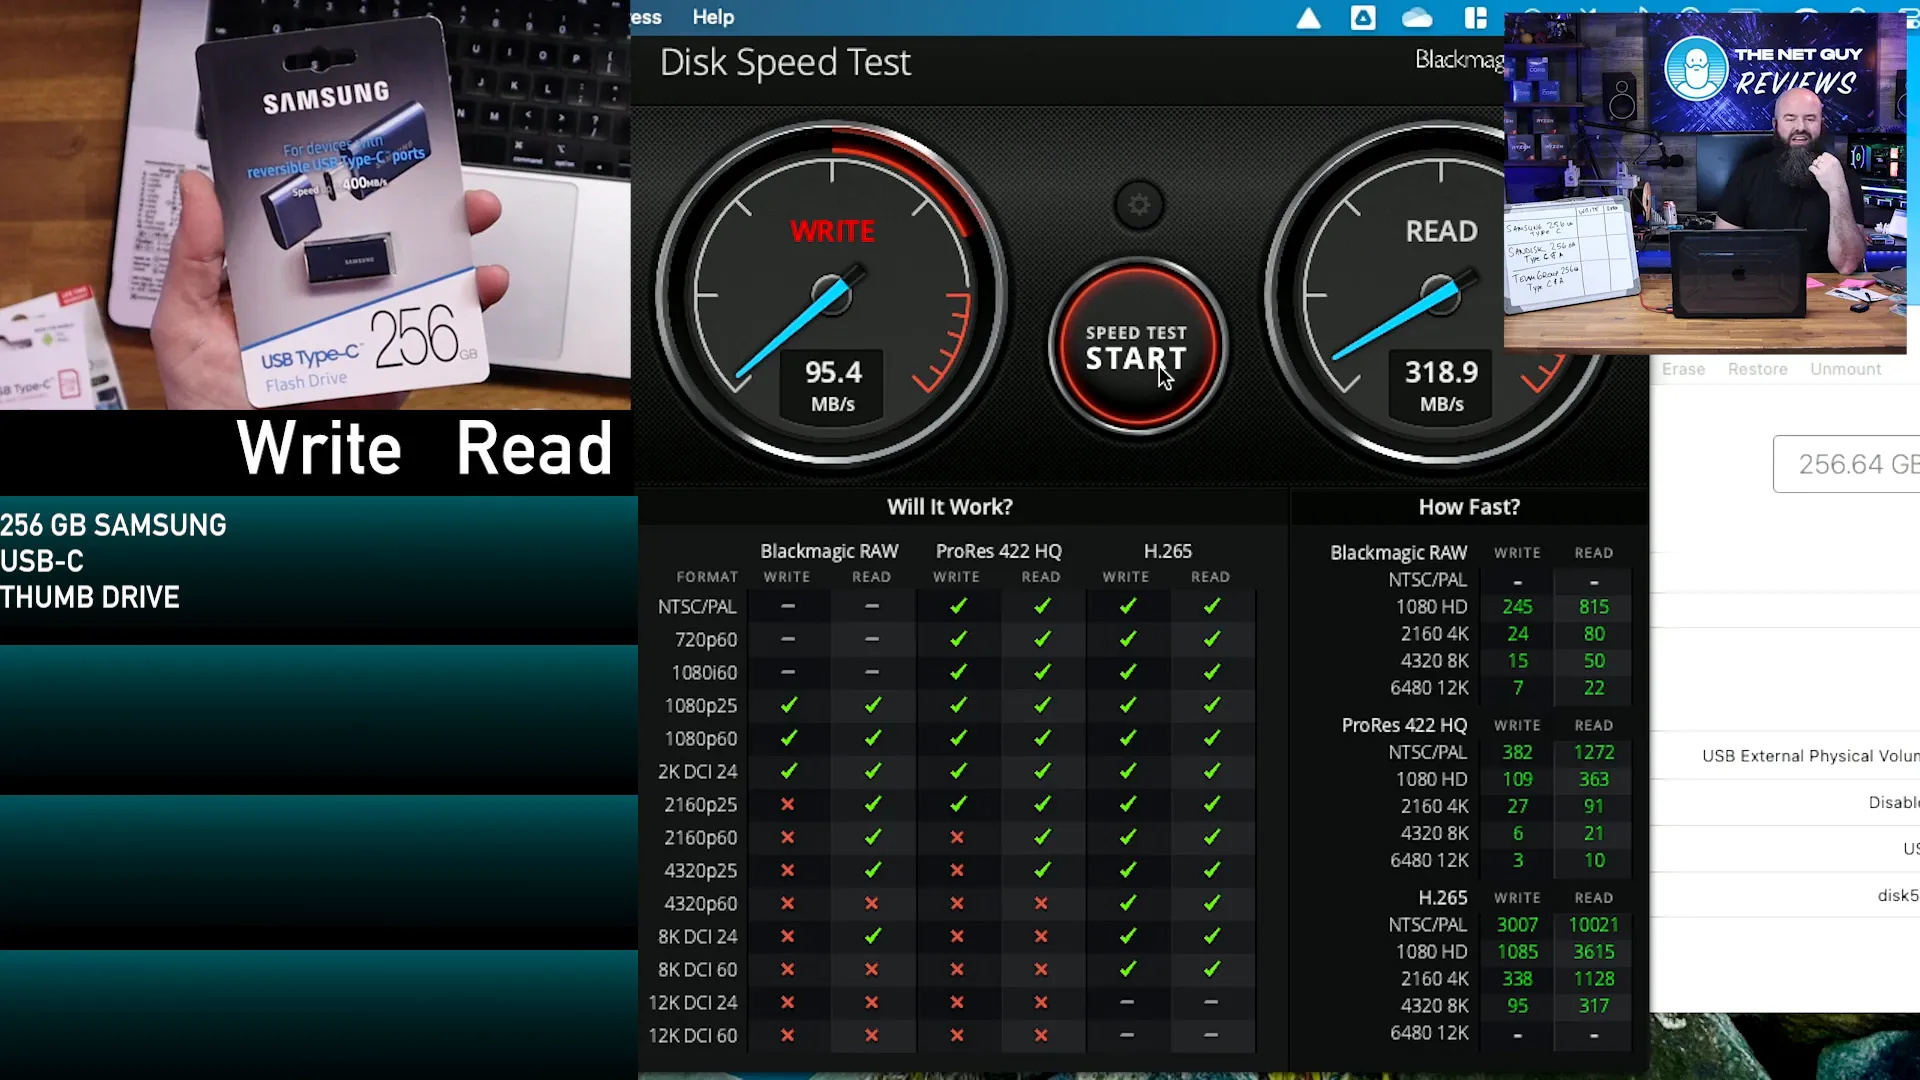
Task: Click the Will It Work? heading
Action: coord(950,507)
